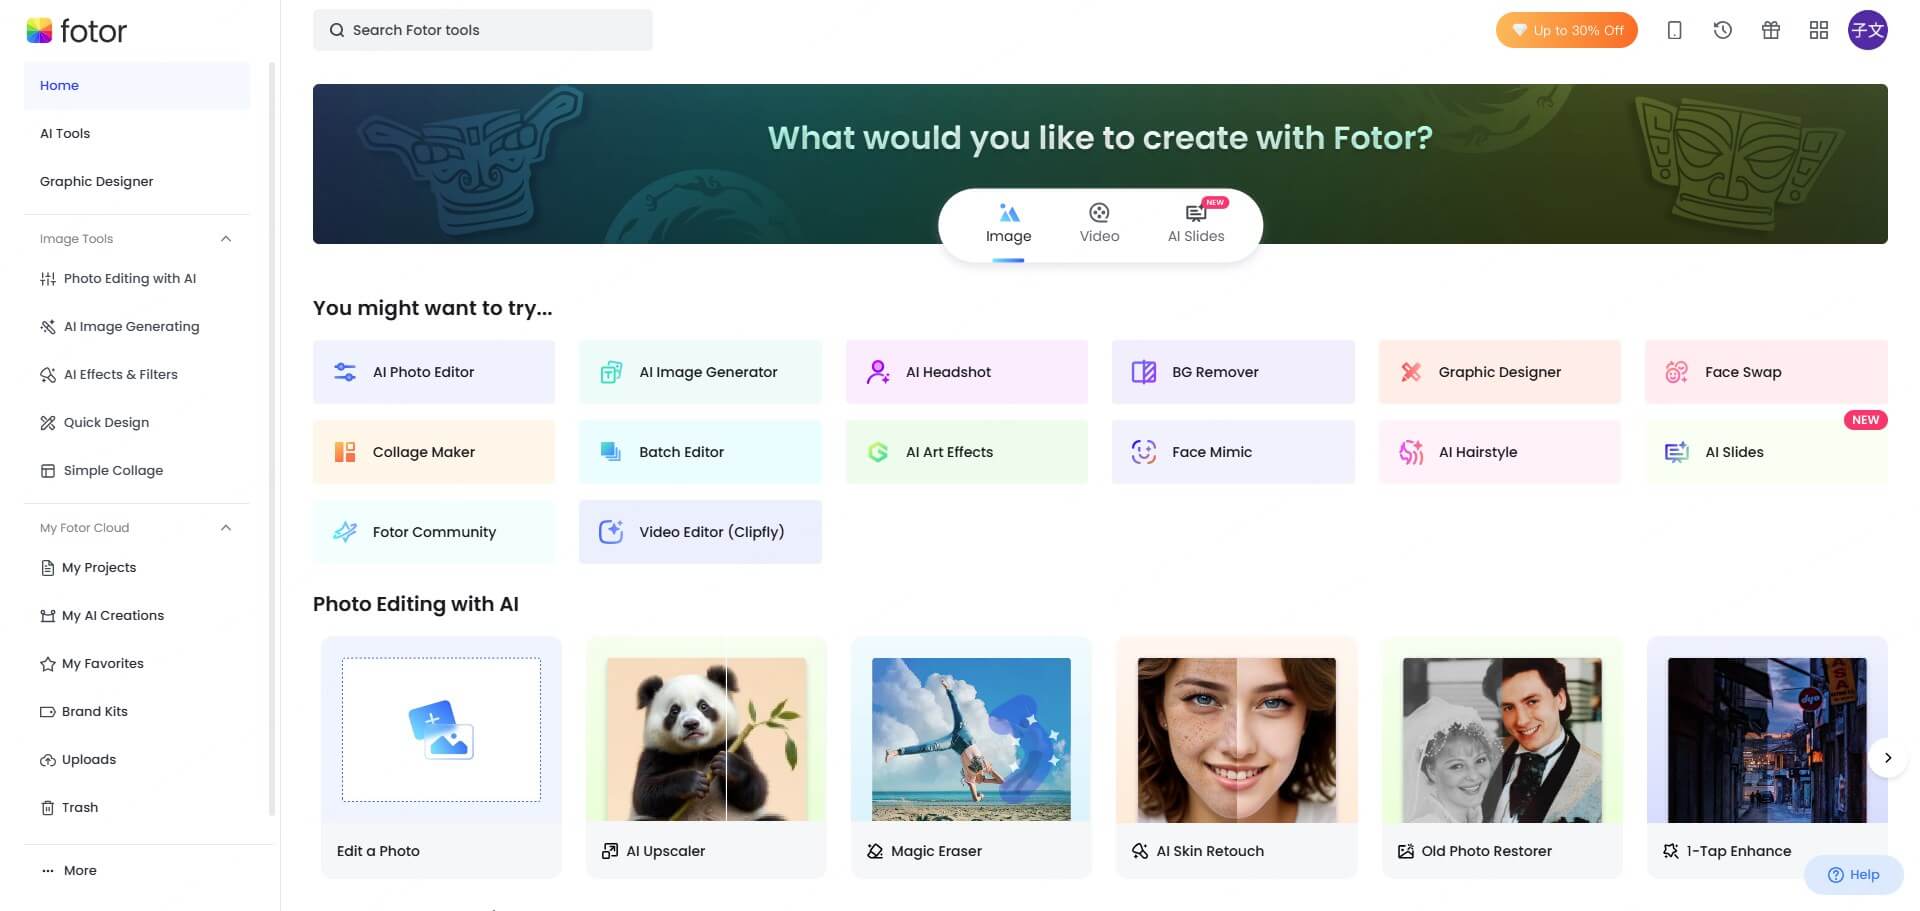Click the Collage Maker tile icon
Screen dimensions: 1920x911
point(345,452)
